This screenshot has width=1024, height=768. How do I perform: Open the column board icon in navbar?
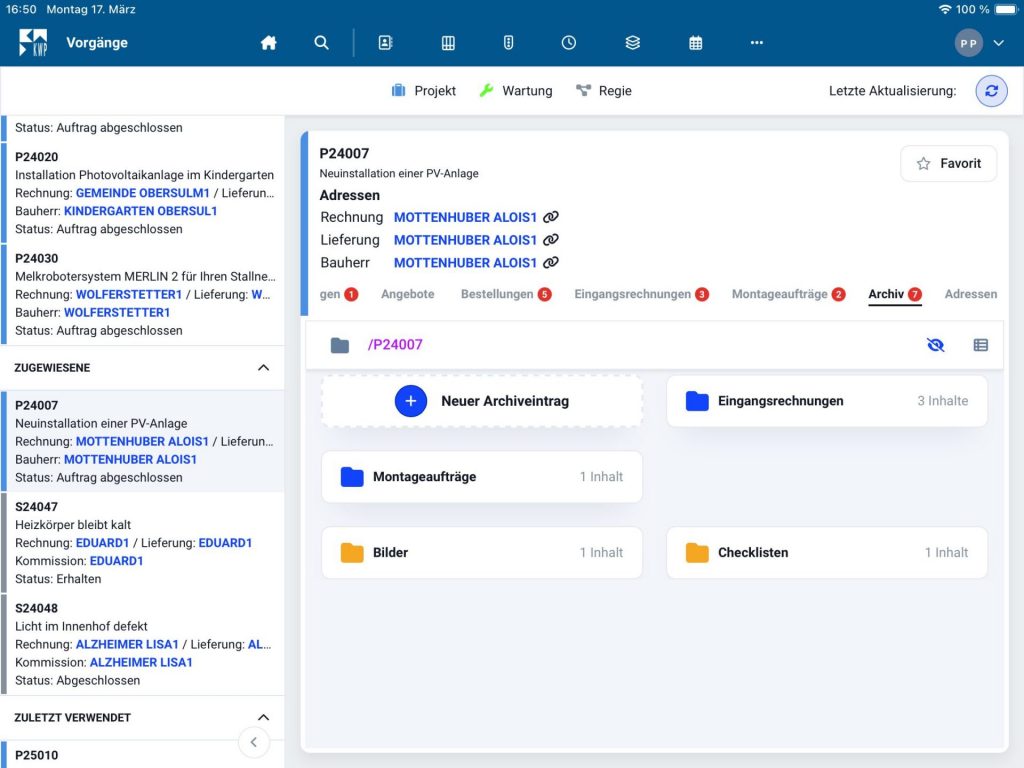coord(448,43)
